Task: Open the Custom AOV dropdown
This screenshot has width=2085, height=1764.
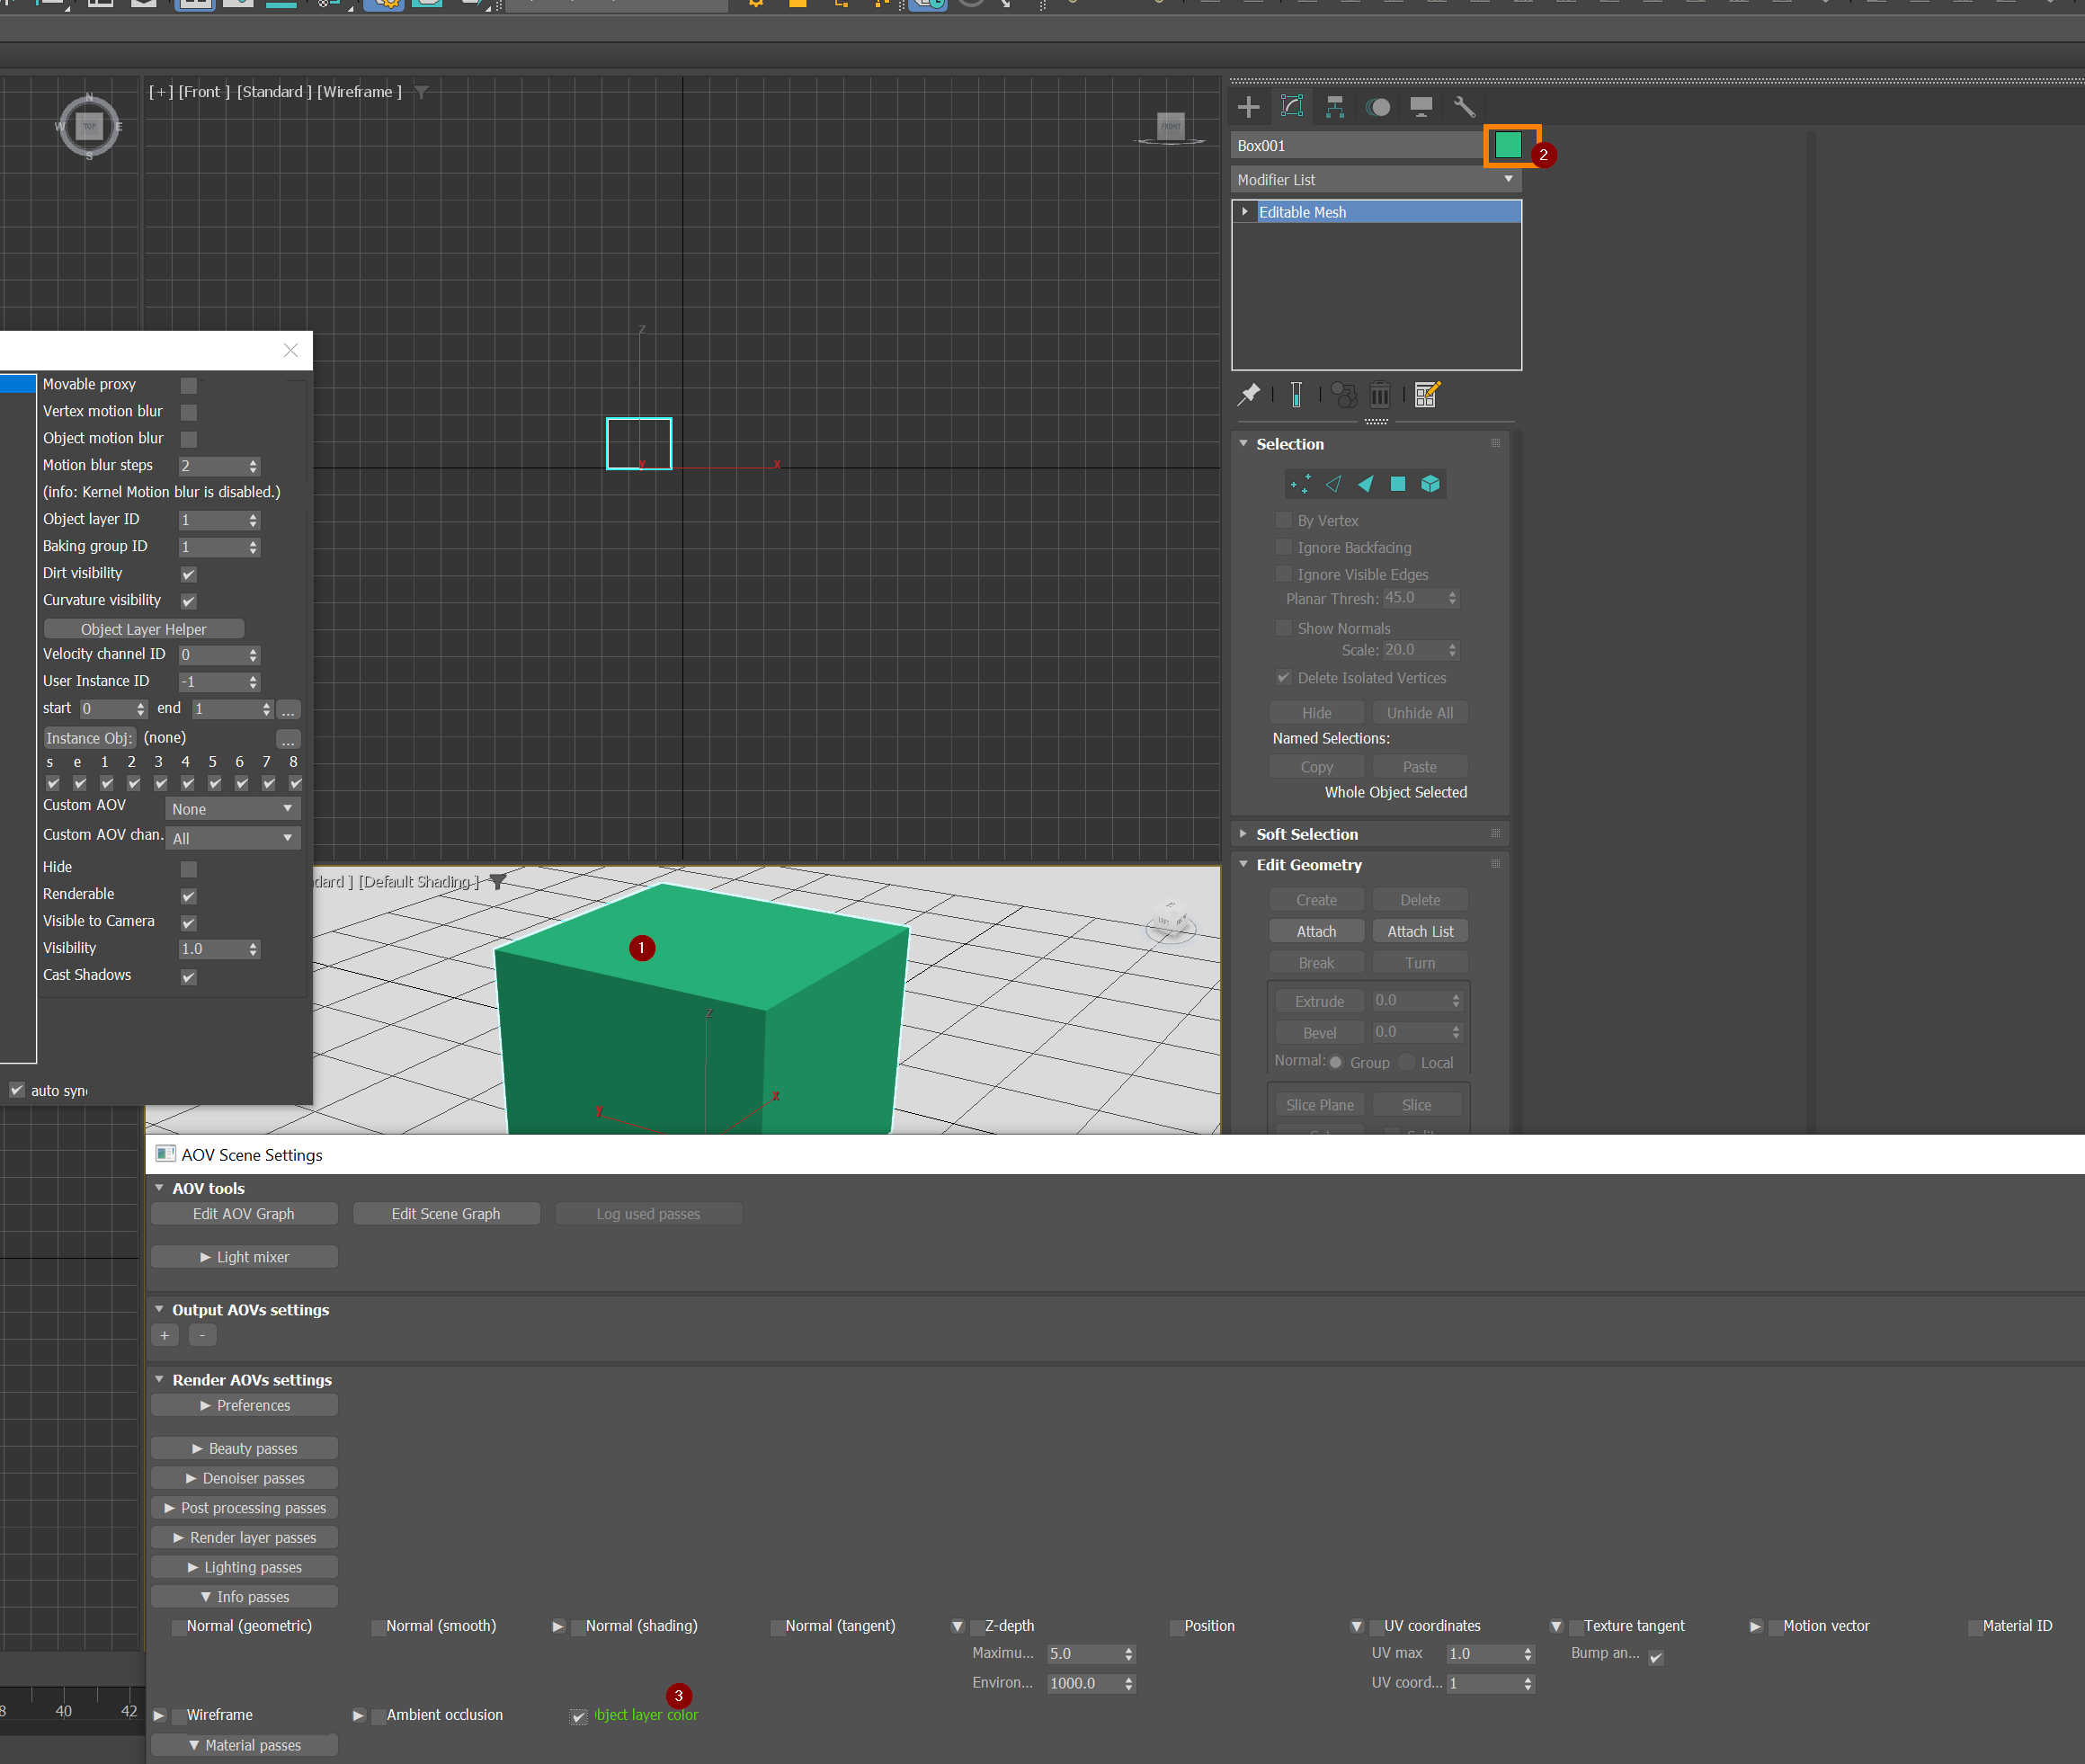Action: click(232, 809)
